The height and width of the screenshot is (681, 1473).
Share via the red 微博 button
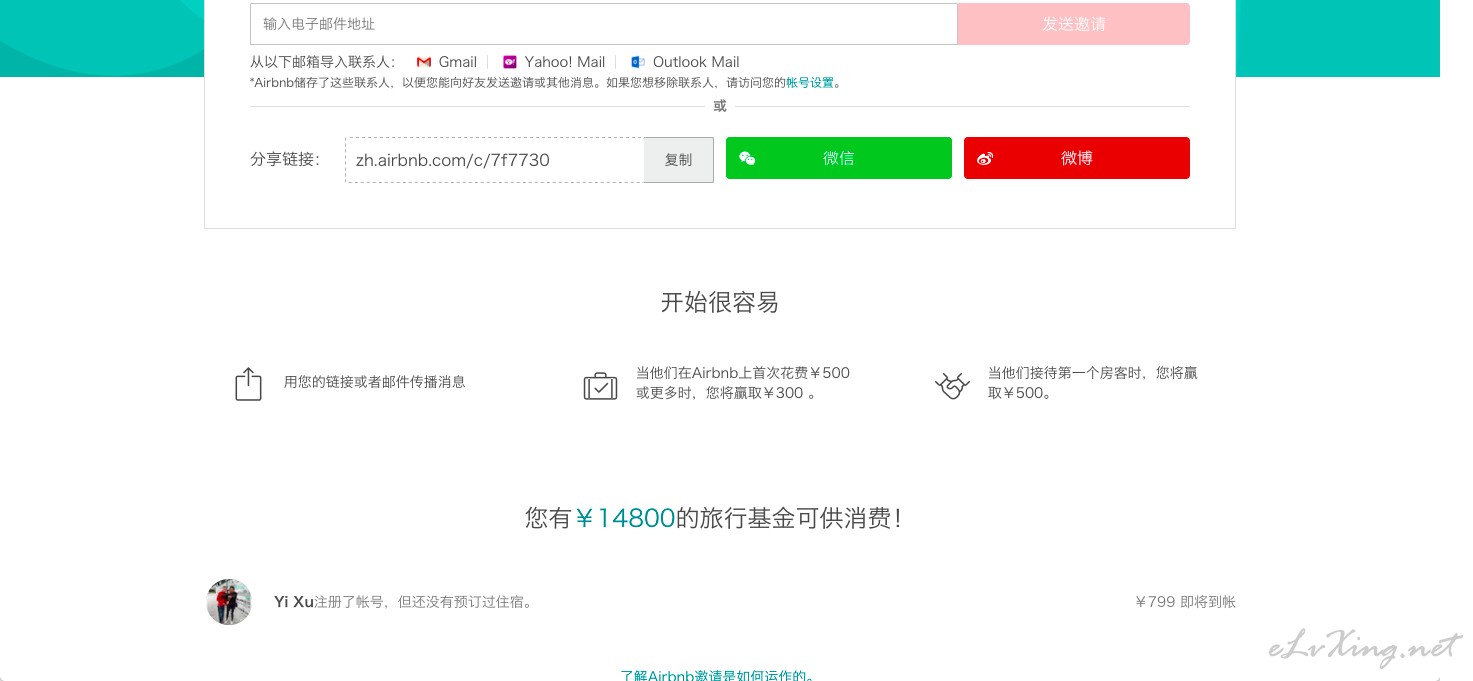1077,158
